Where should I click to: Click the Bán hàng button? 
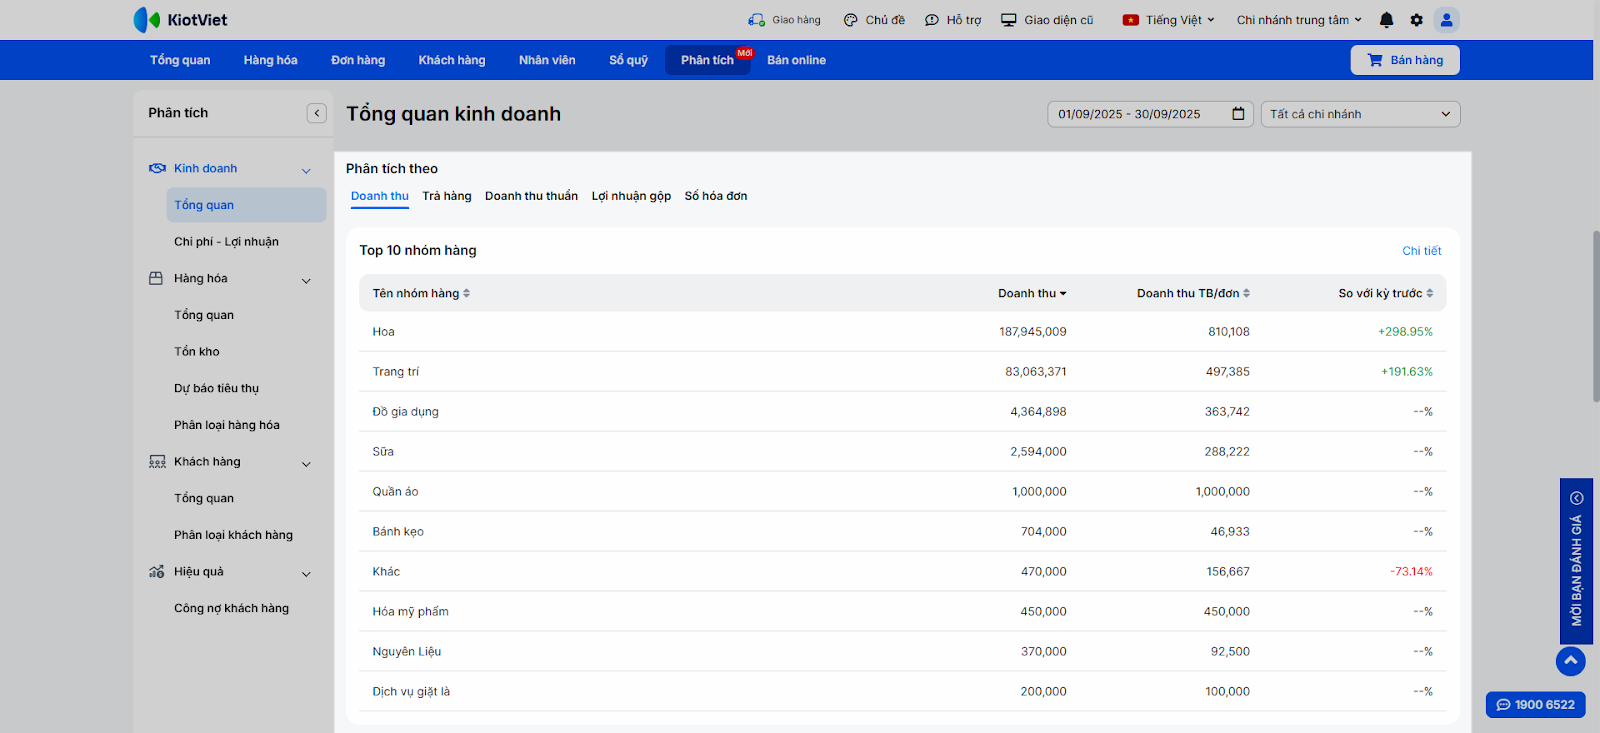click(x=1404, y=60)
